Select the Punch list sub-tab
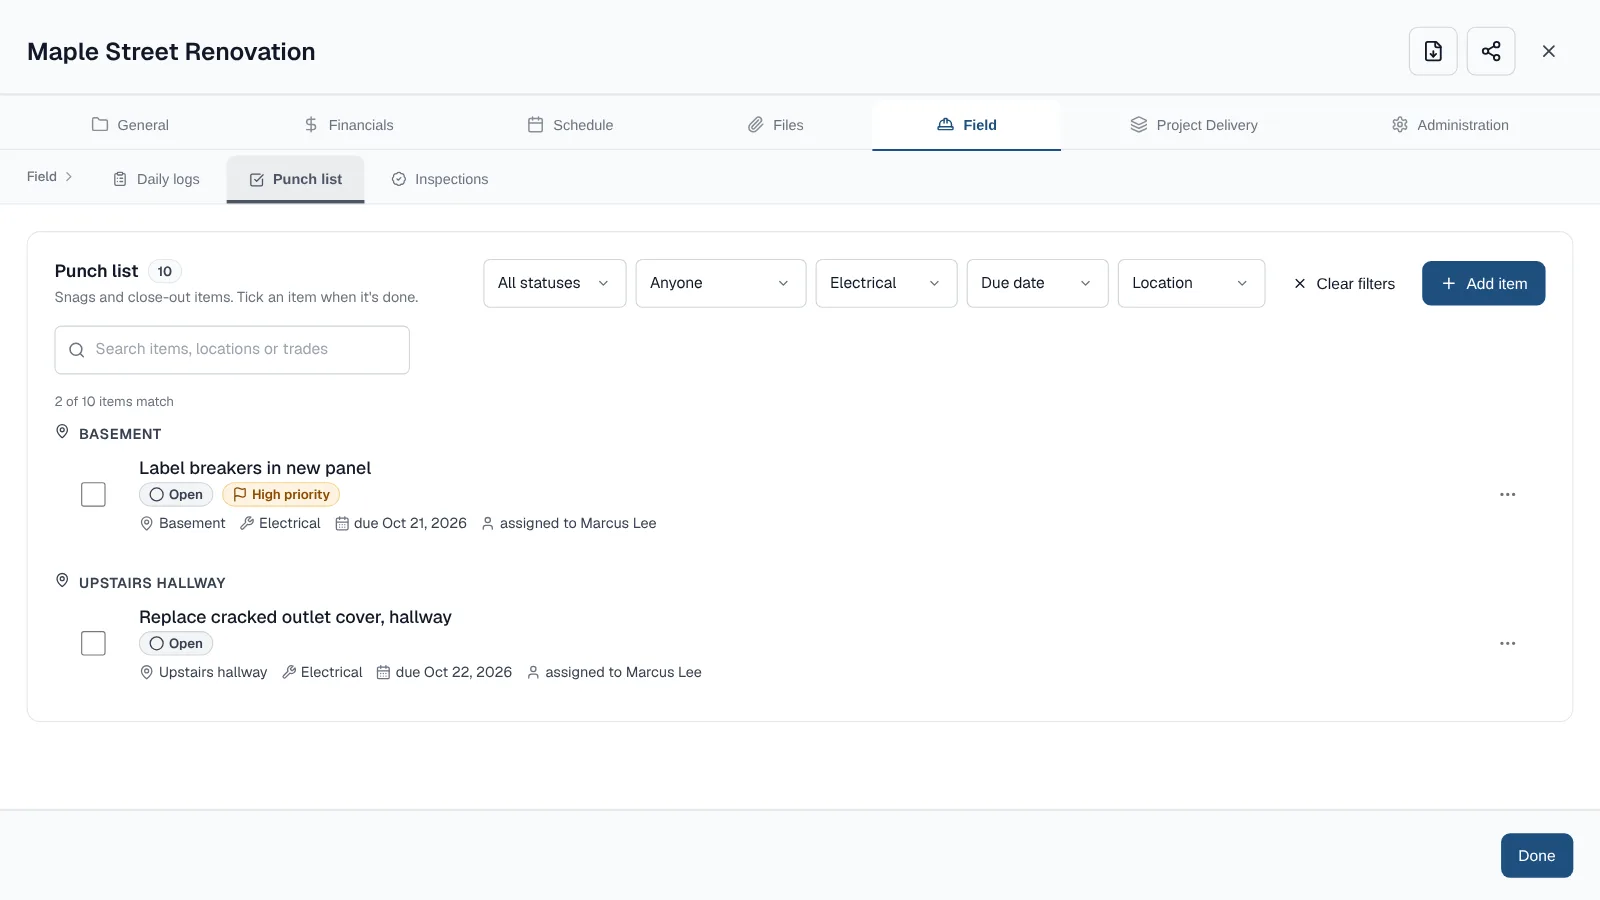Image resolution: width=1600 pixels, height=900 pixels. [295, 180]
